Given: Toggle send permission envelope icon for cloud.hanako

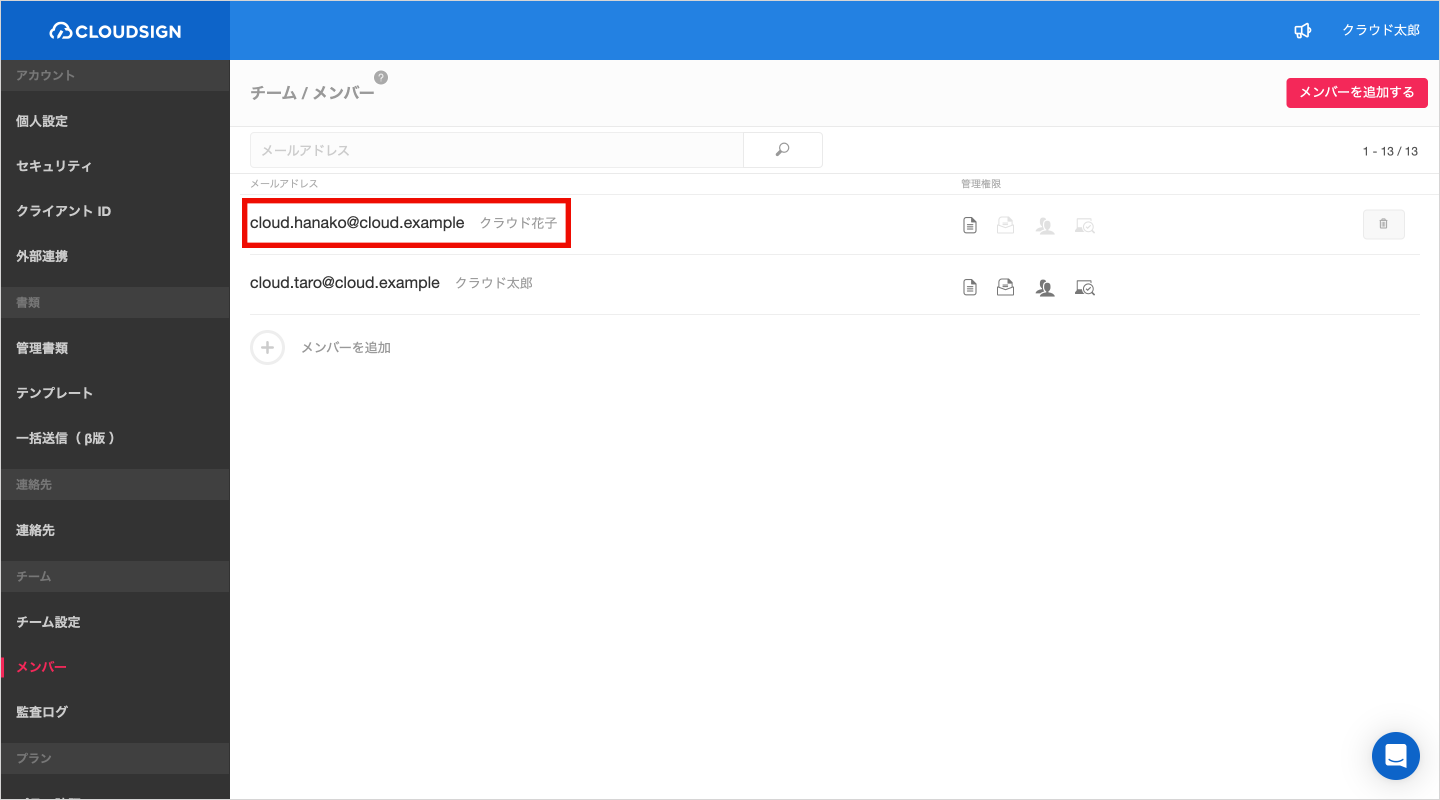Looking at the screenshot, I should pyautogui.click(x=1006, y=226).
